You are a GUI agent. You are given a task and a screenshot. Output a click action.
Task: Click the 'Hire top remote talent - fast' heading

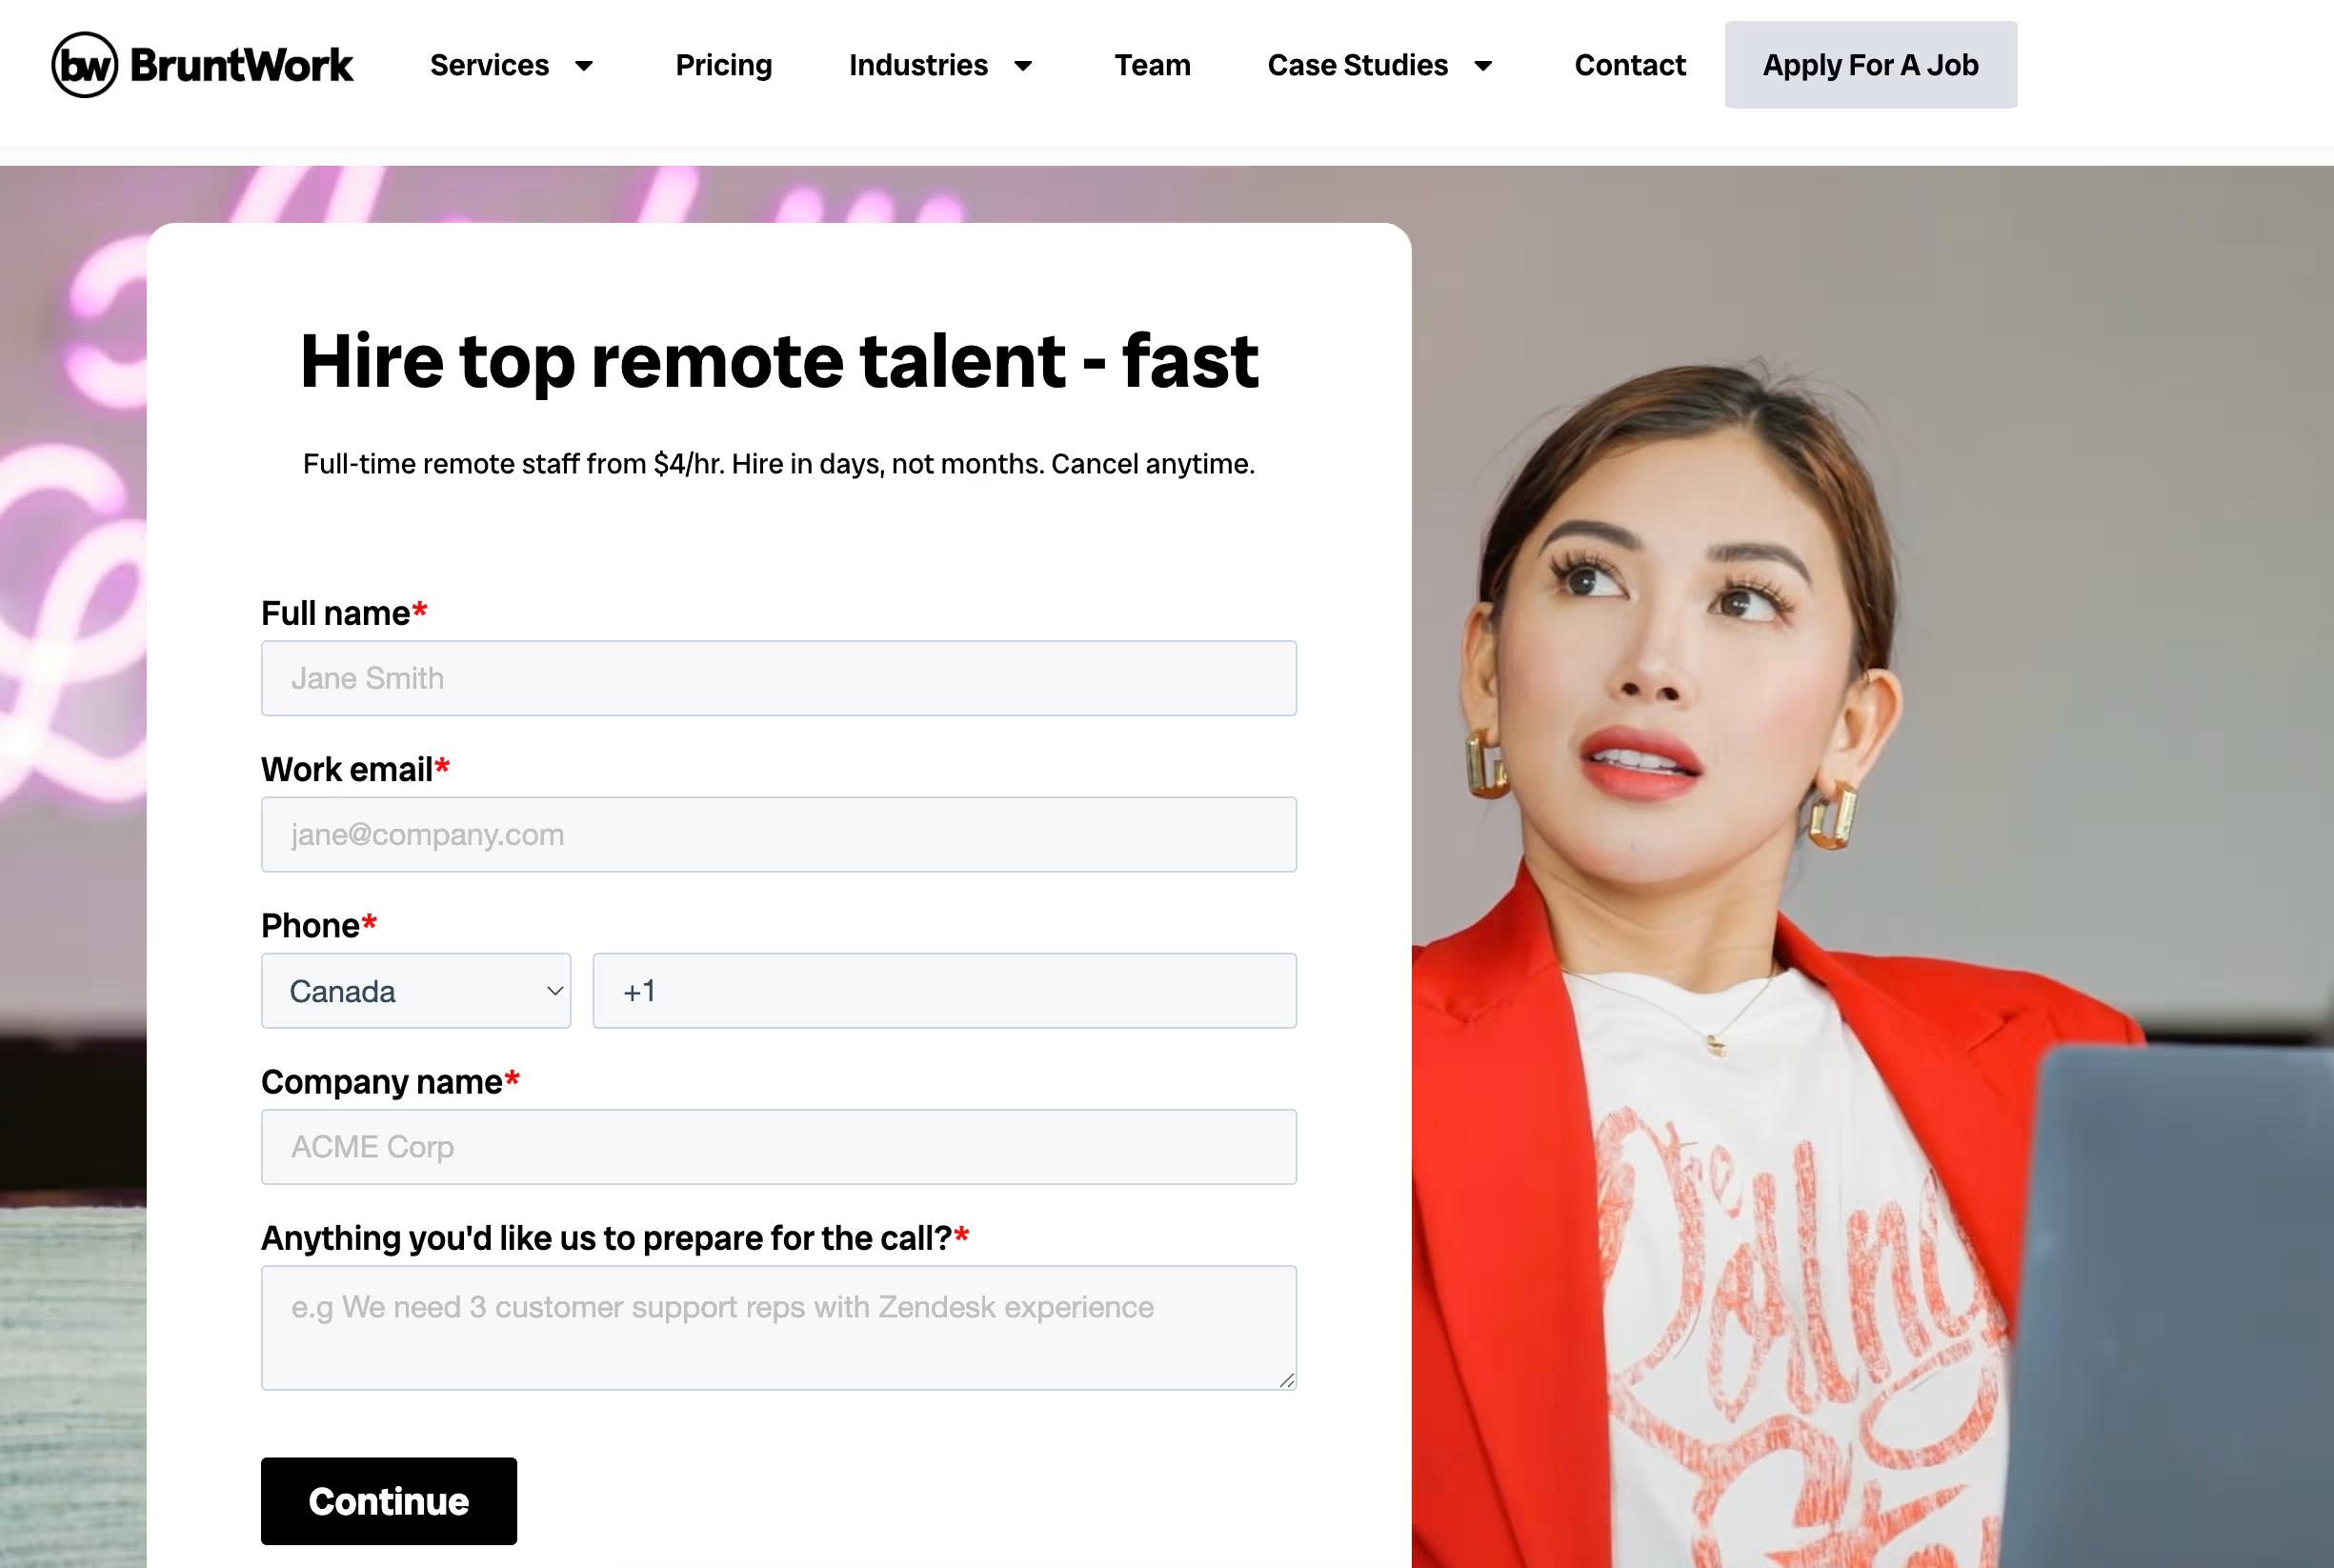pos(779,361)
